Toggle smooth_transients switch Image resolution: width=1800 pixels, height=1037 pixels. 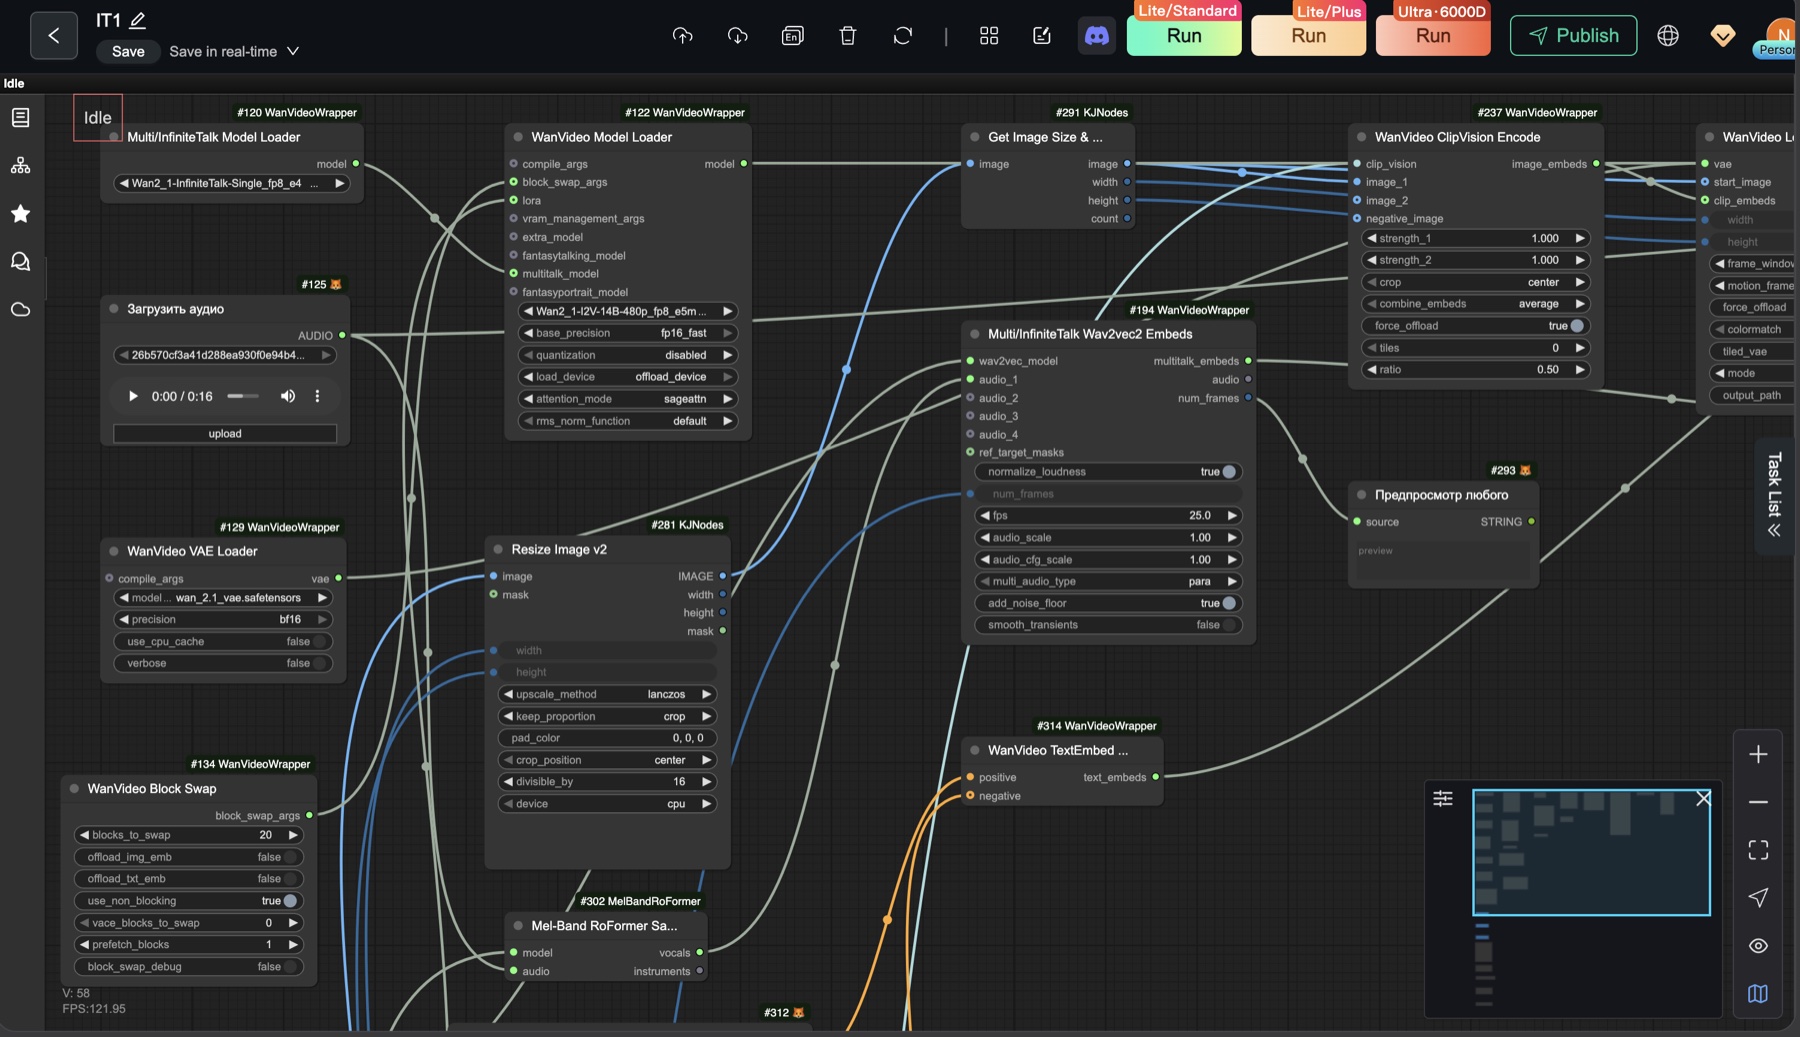[x=1109, y=625]
